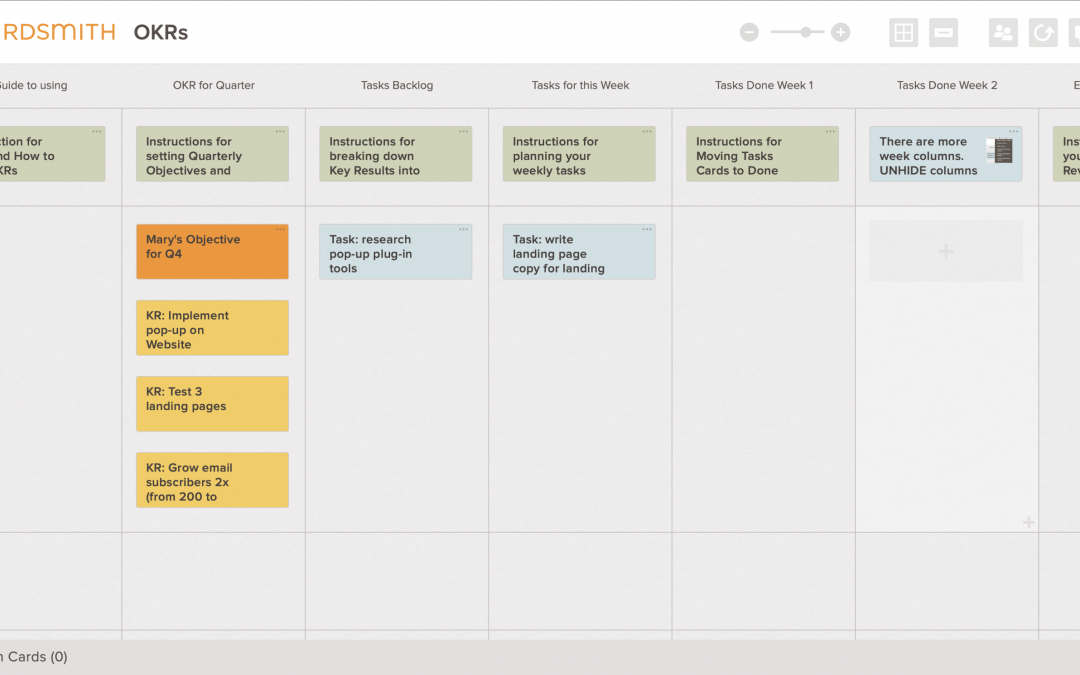
Task: Open options on research pop-up task card
Action: pyautogui.click(x=464, y=229)
